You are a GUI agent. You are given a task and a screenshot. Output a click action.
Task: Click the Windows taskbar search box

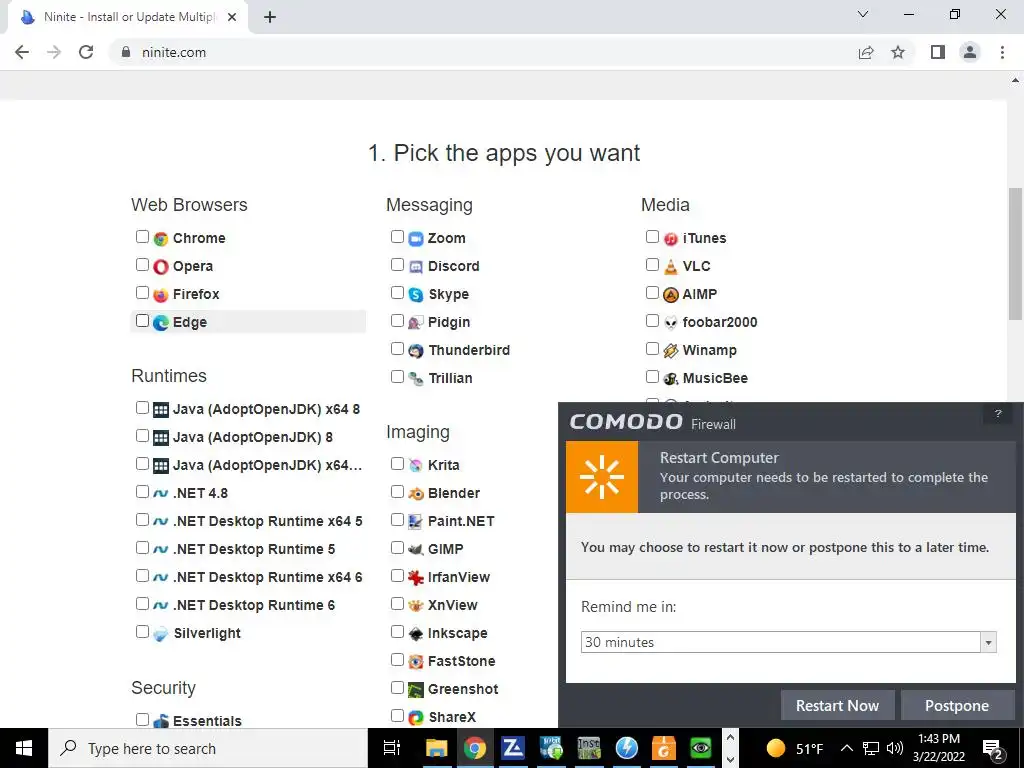click(x=208, y=748)
